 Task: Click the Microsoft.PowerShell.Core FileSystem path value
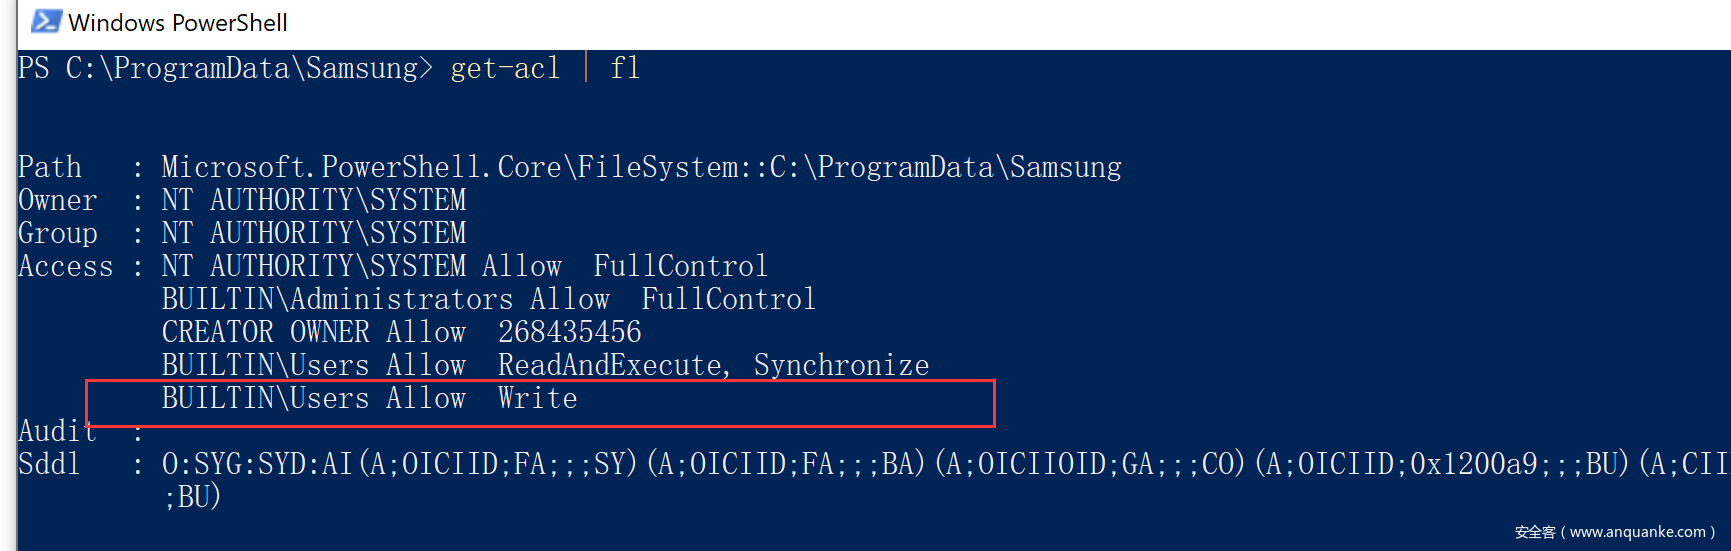[641, 167]
